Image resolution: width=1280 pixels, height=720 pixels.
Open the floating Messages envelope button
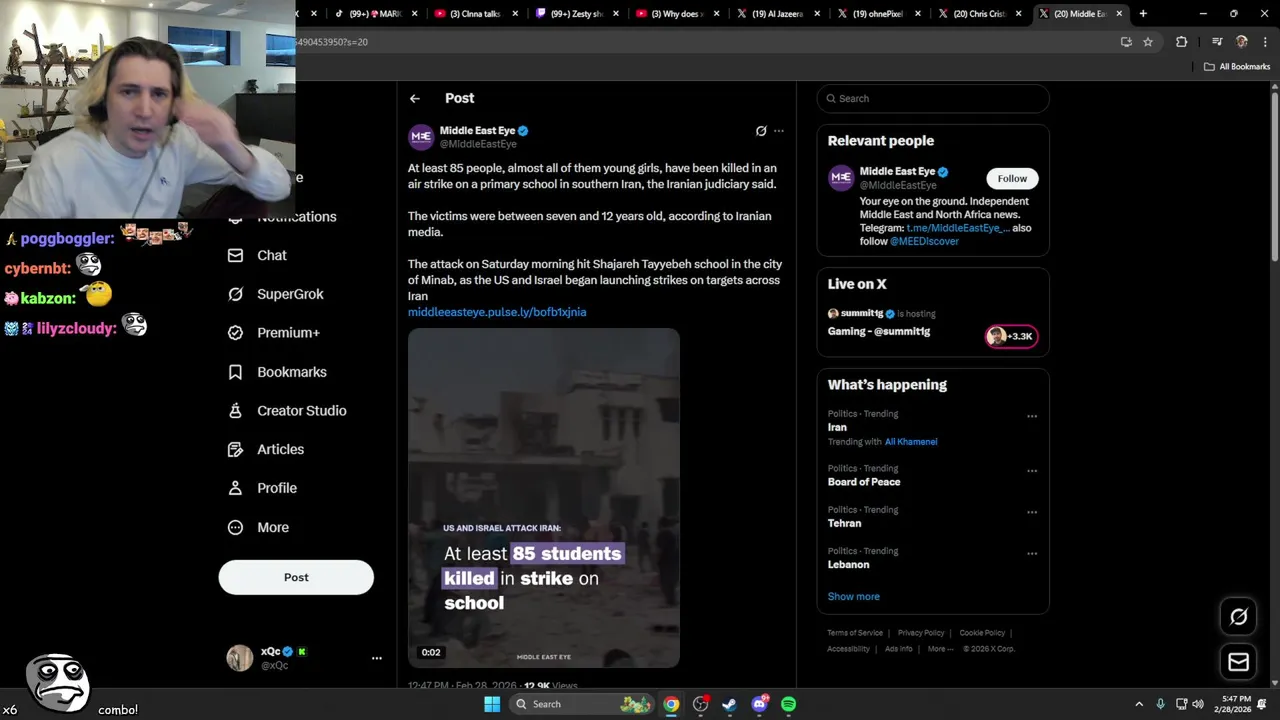(1238, 662)
